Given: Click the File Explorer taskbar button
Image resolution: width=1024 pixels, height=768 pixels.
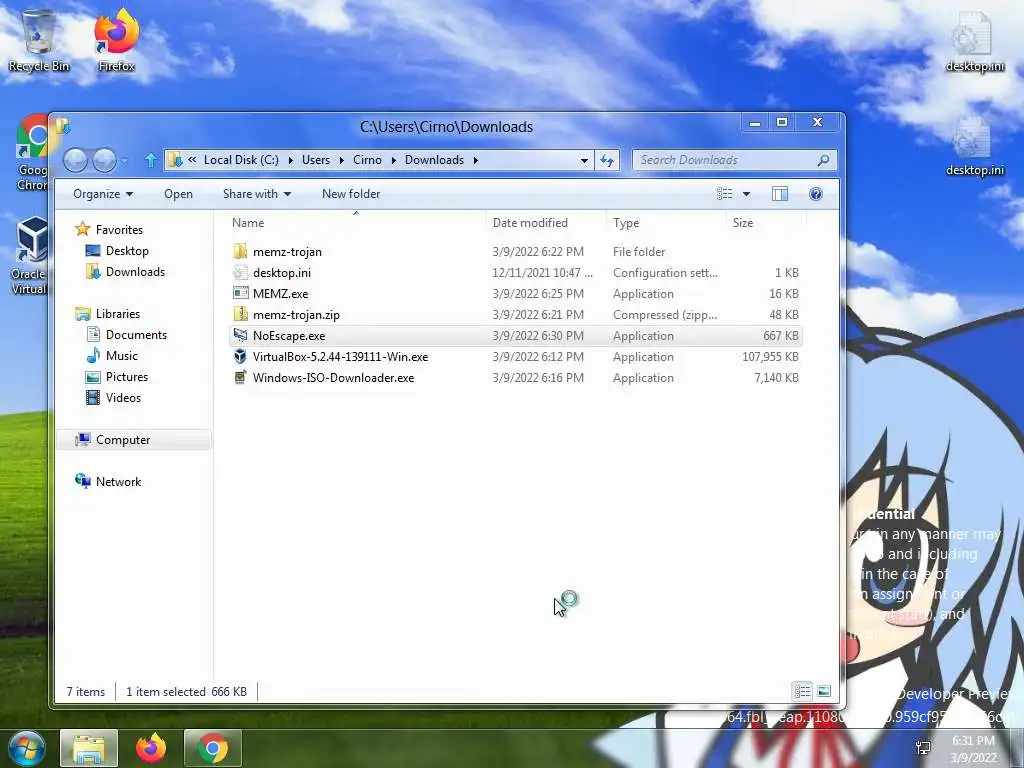Looking at the screenshot, I should click(x=89, y=748).
